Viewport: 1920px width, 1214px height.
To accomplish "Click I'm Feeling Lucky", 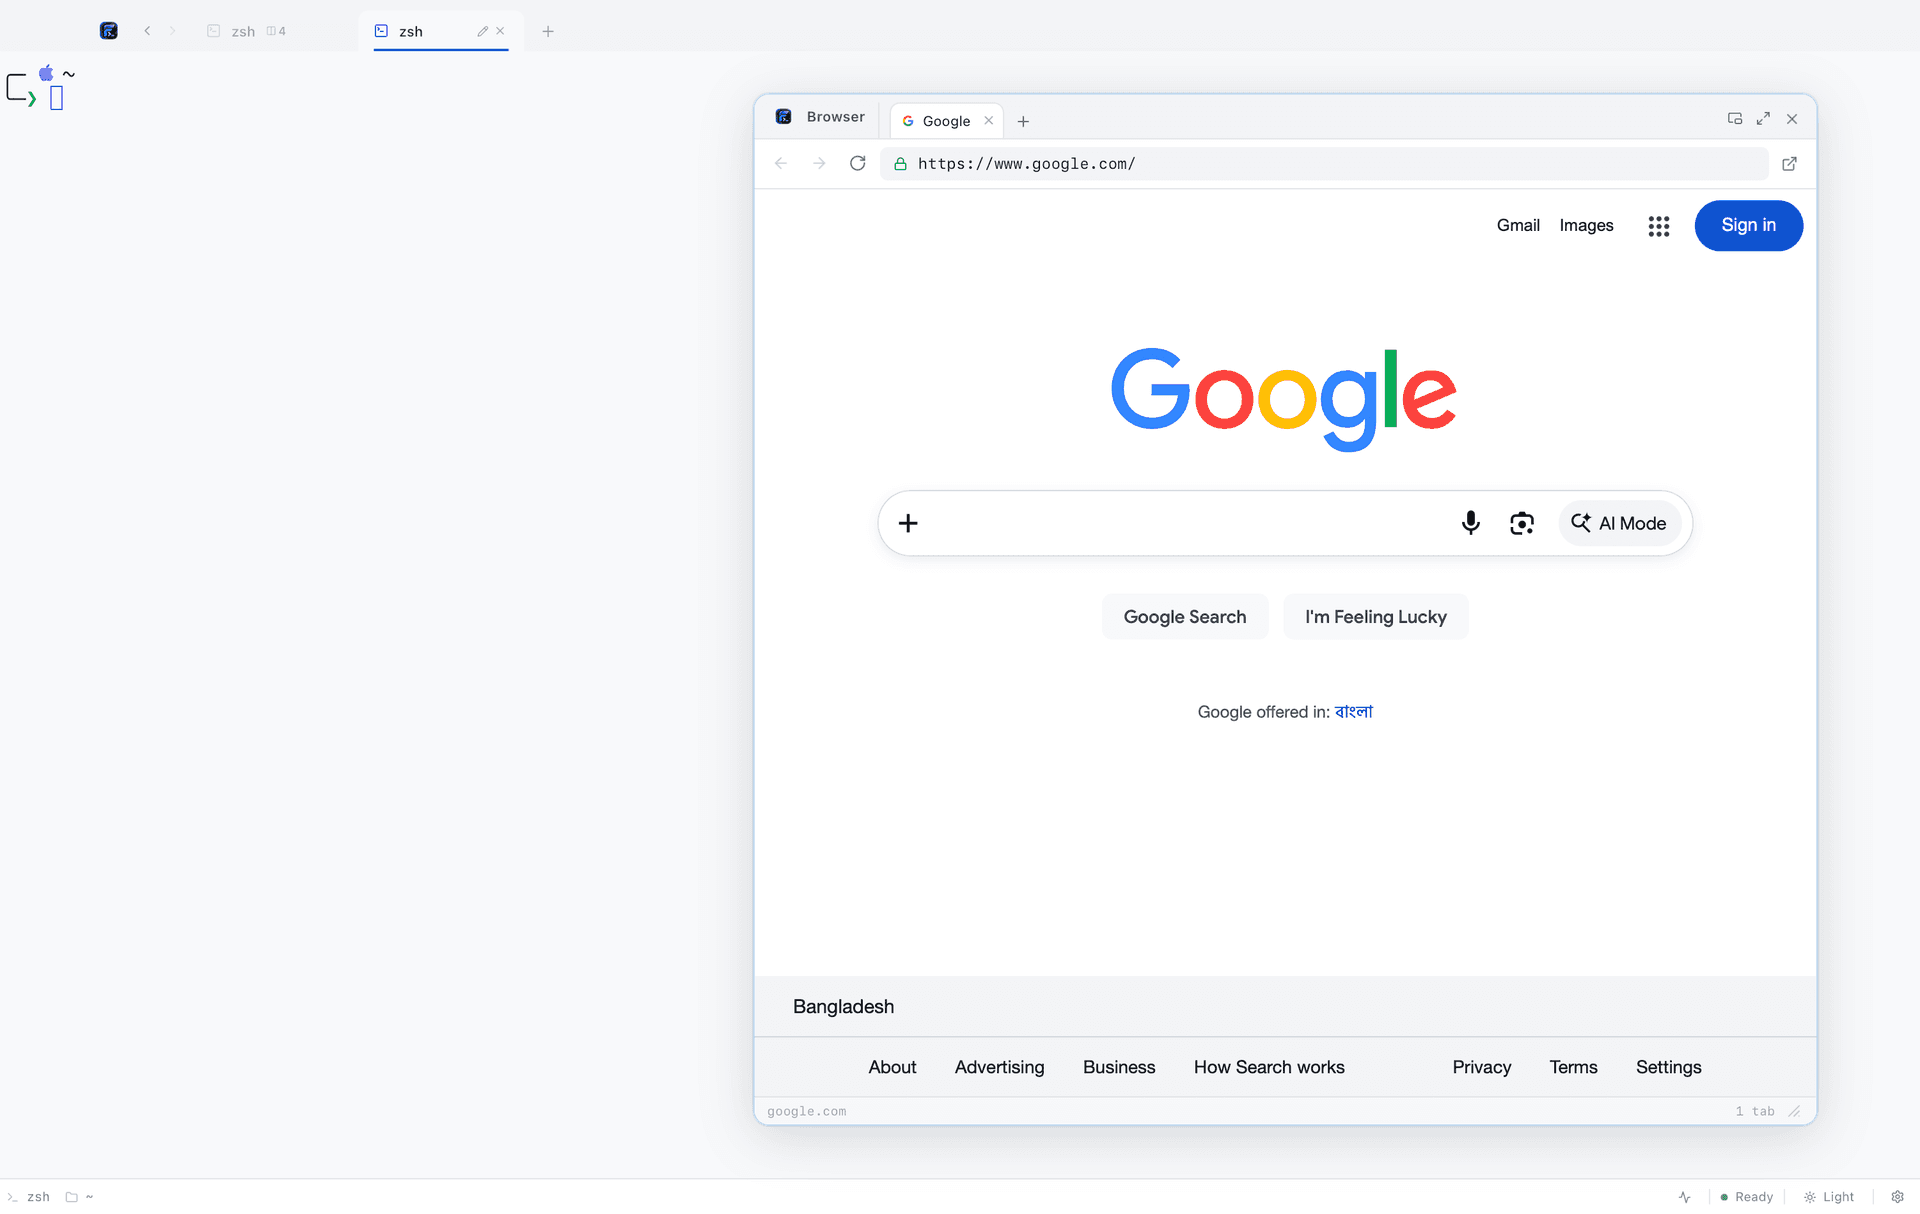I will (1376, 617).
